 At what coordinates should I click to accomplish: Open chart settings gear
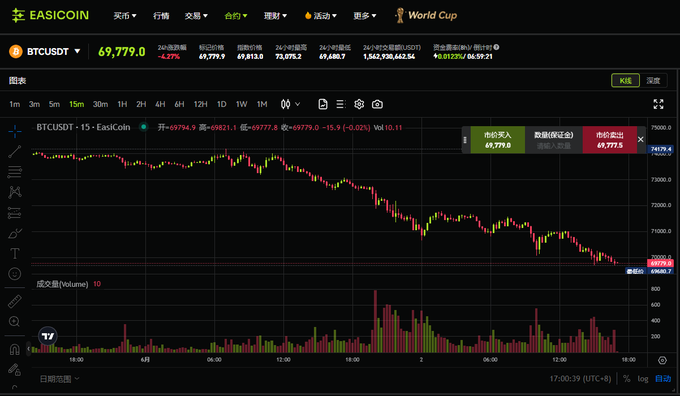359,104
